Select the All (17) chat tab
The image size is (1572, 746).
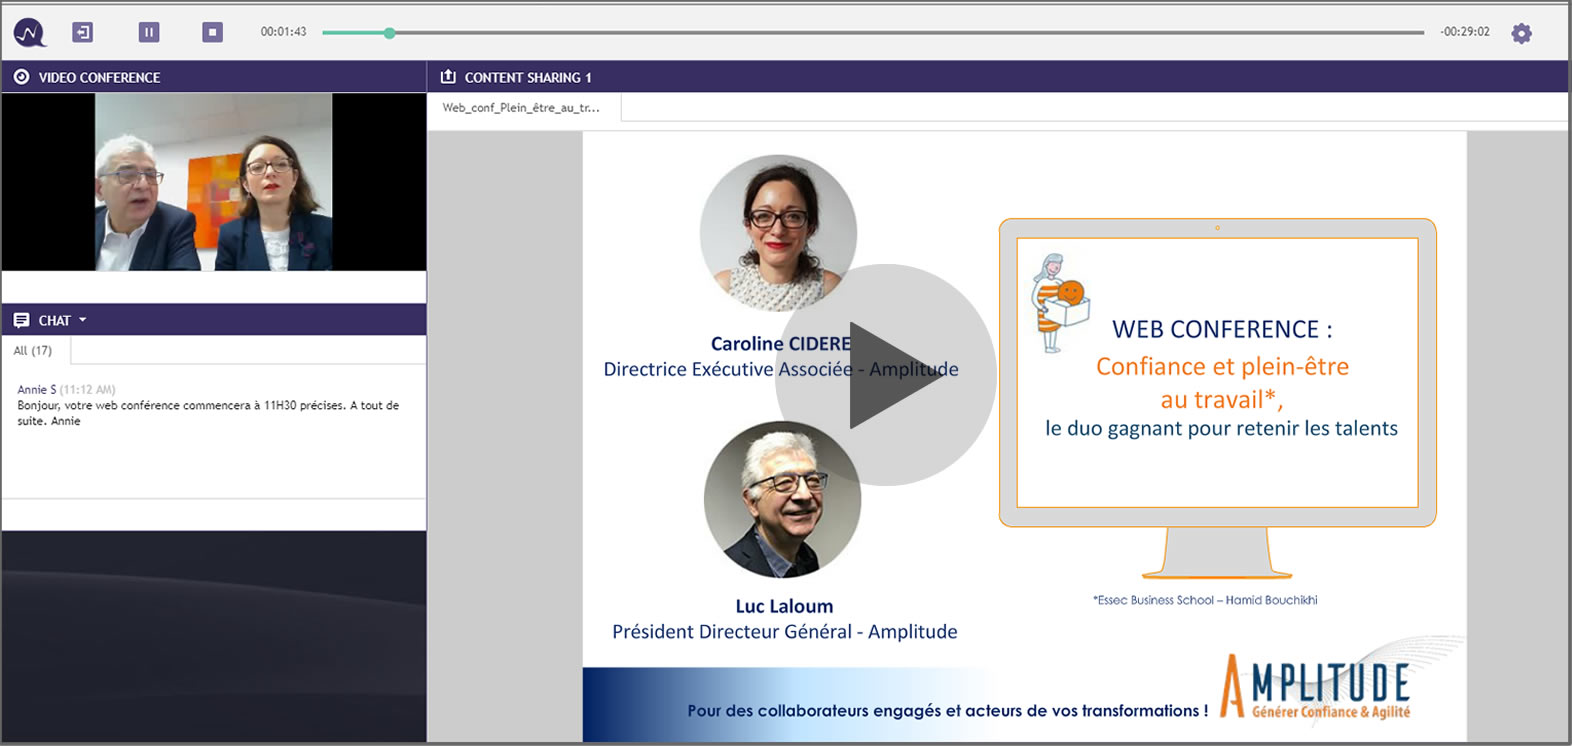pyautogui.click(x=35, y=351)
